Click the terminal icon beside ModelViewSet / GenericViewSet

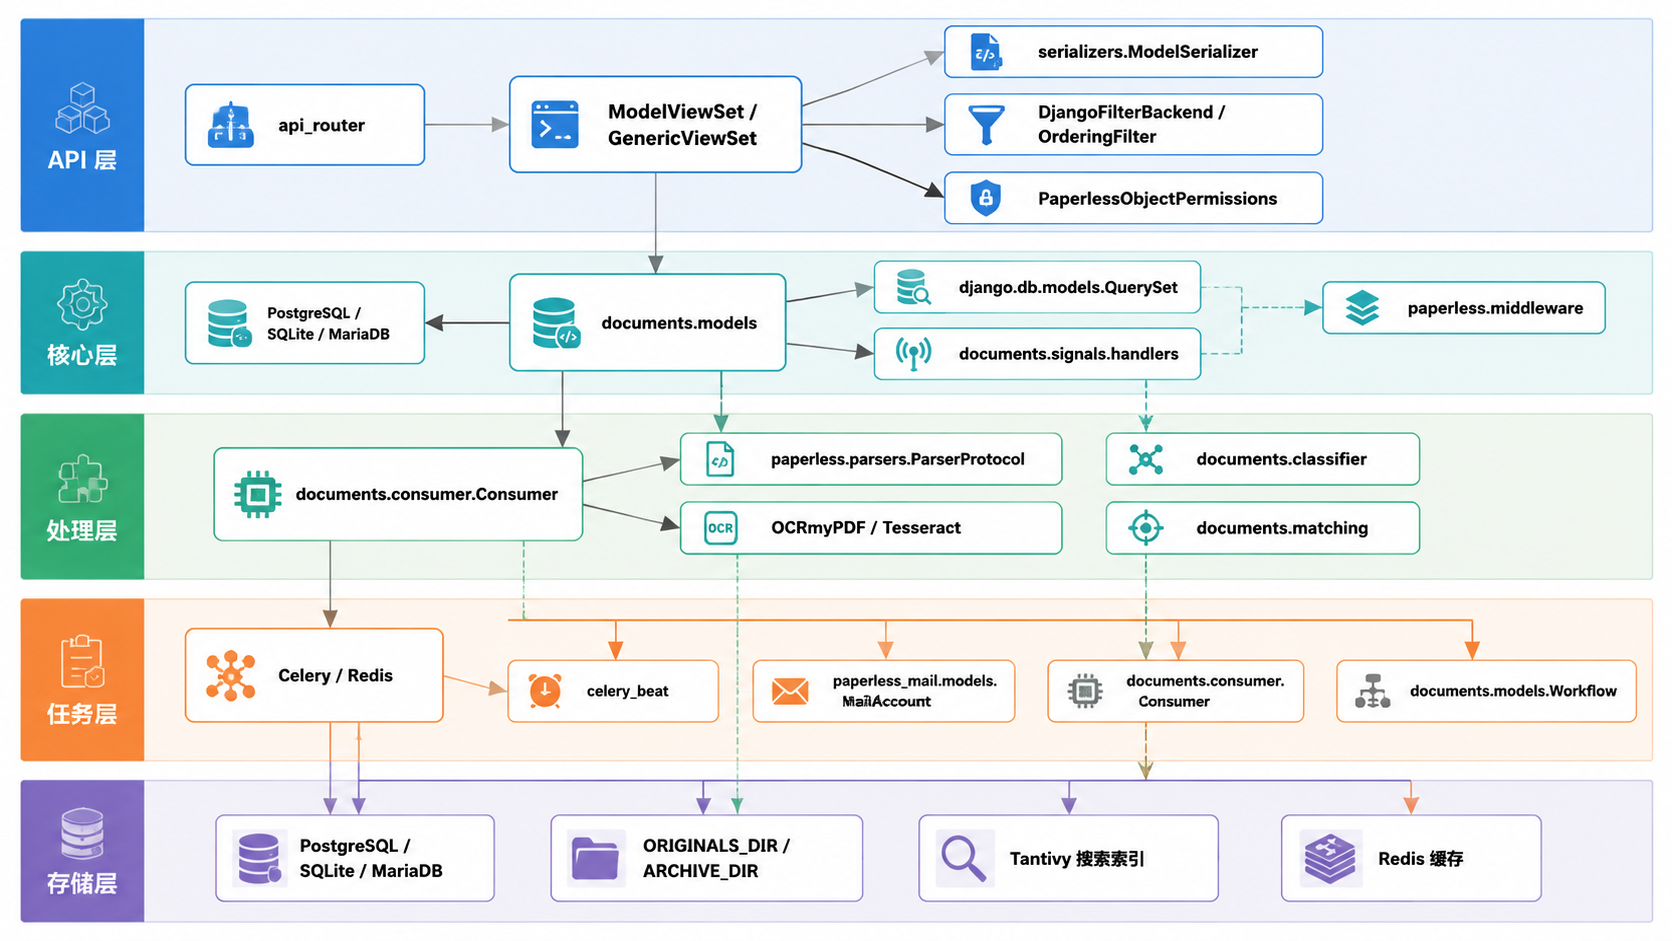click(x=554, y=125)
